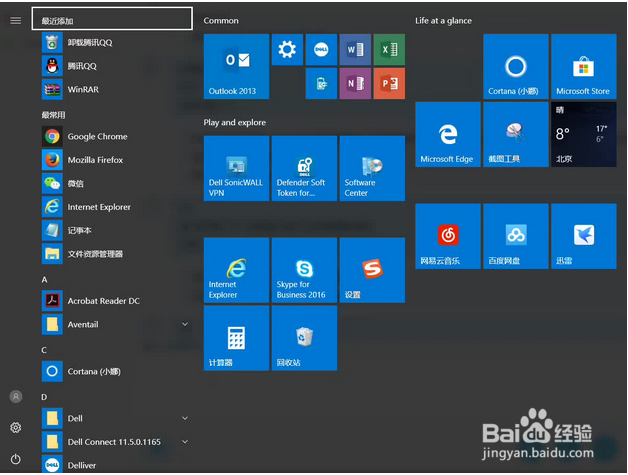The height and width of the screenshot is (475, 628).
Task: Click the 最常用 section heading
Action: pyautogui.click(x=53, y=115)
